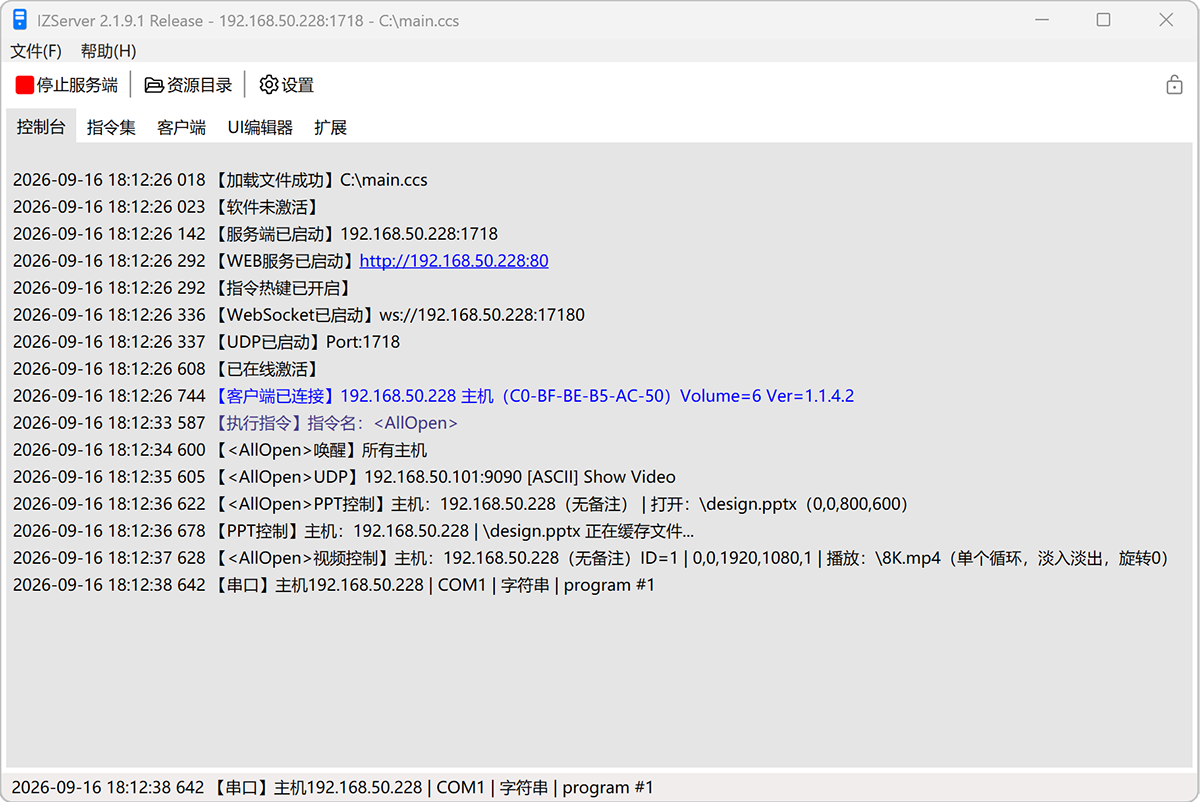Screen dimensions: 1200x802
Task: Click the 停止服务端 button label
Action: [77, 85]
